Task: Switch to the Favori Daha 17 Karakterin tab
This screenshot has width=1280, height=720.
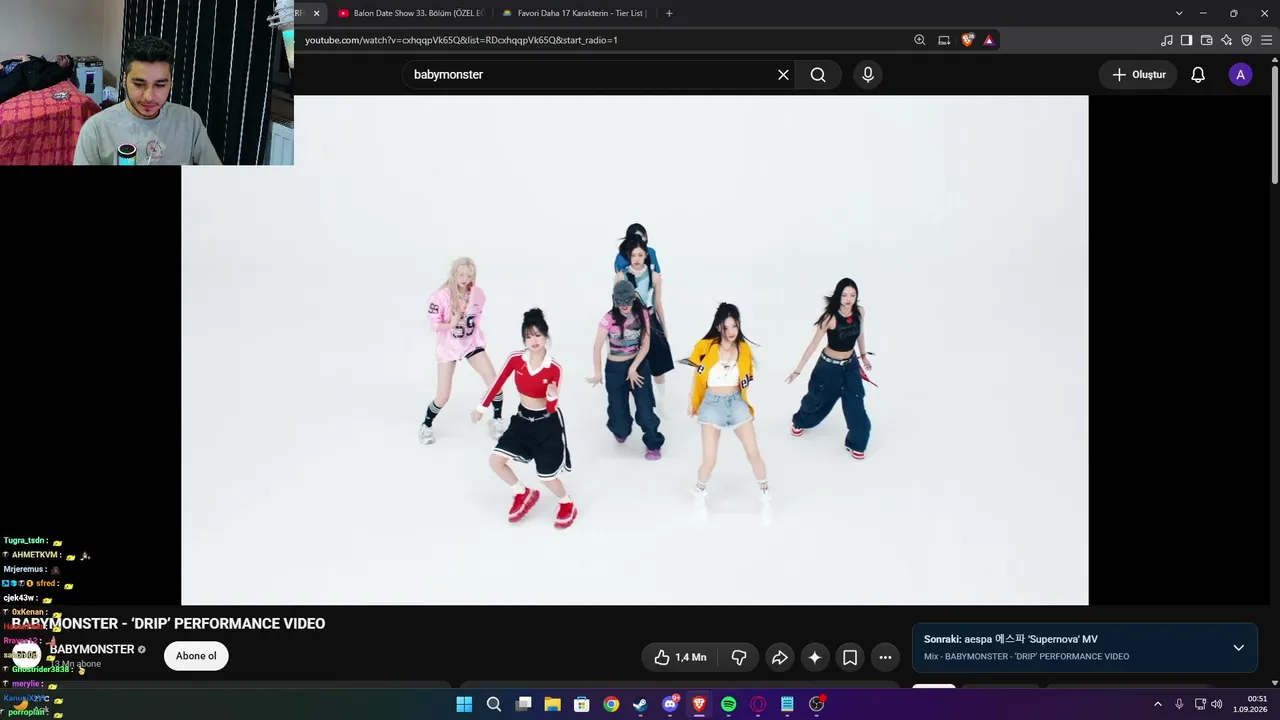Action: point(575,13)
